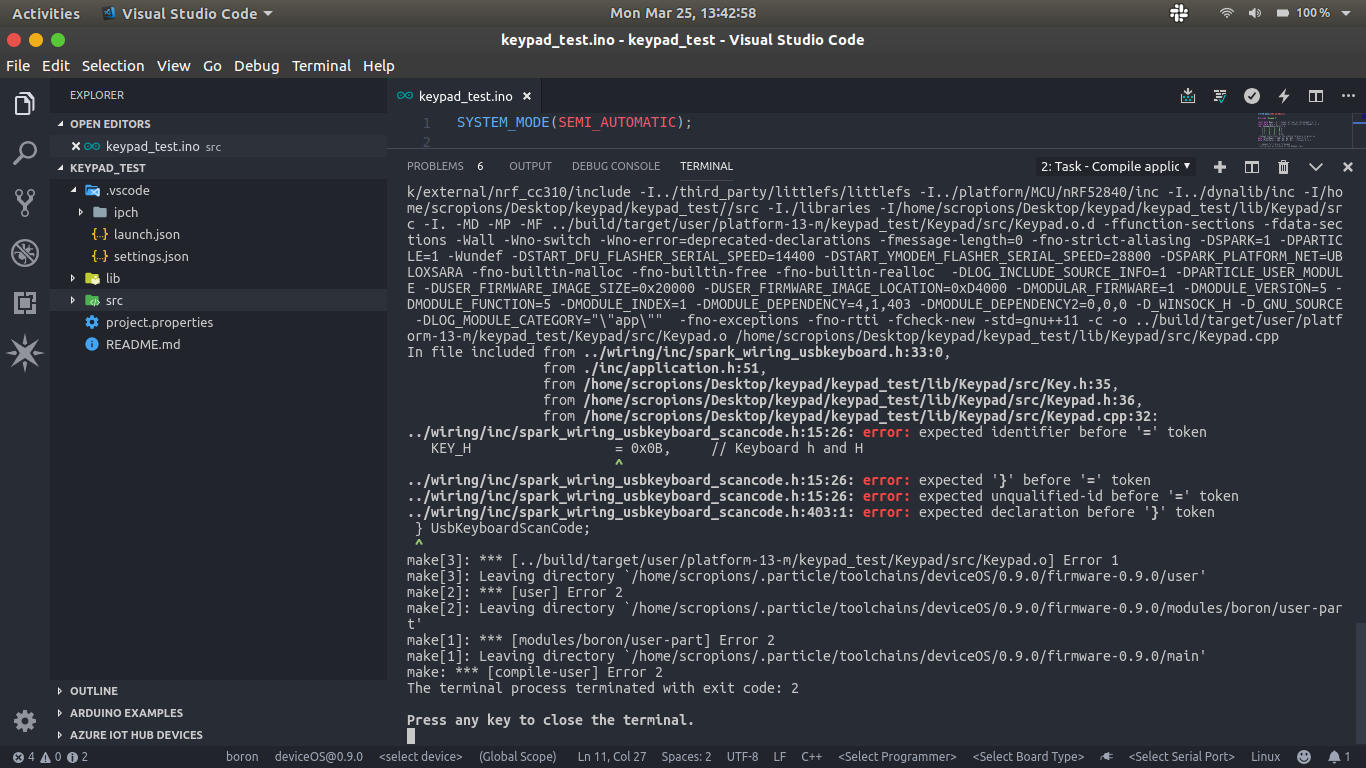
Task: Click <Select Board Type> in the status bar
Action: tap(1028, 757)
